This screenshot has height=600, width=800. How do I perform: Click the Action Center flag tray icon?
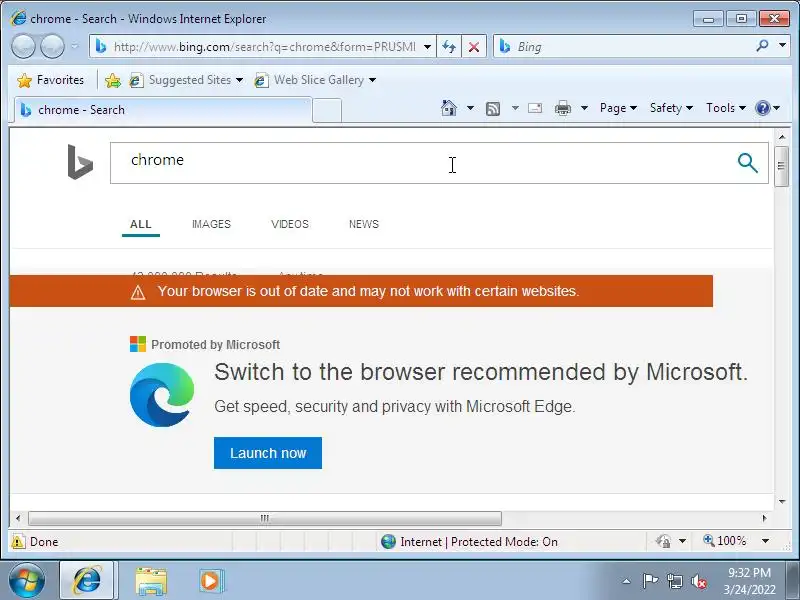[650, 581]
